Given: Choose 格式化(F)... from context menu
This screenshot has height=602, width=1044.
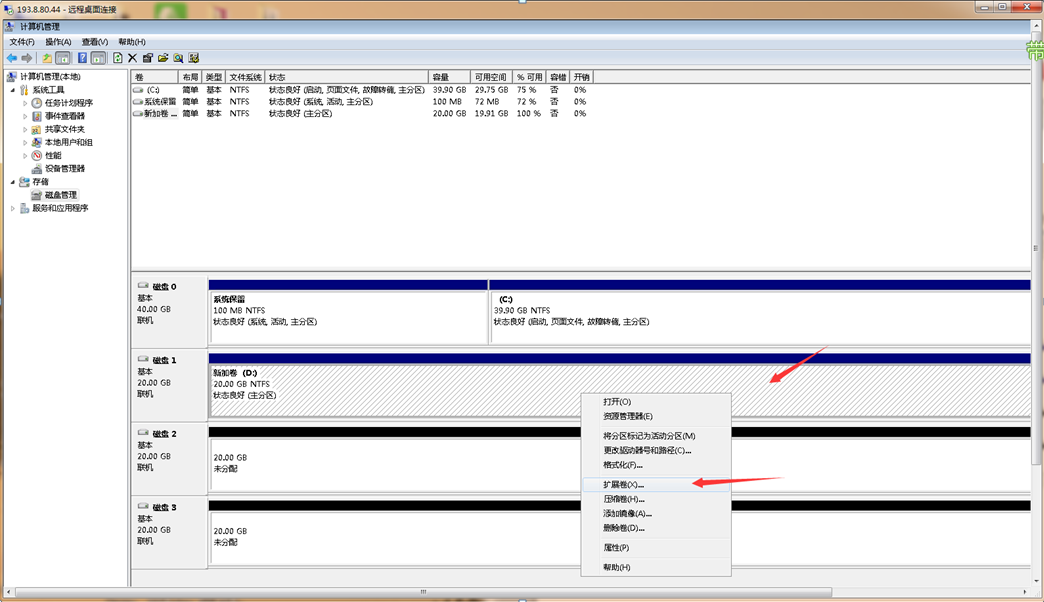Looking at the screenshot, I should click(622, 465).
